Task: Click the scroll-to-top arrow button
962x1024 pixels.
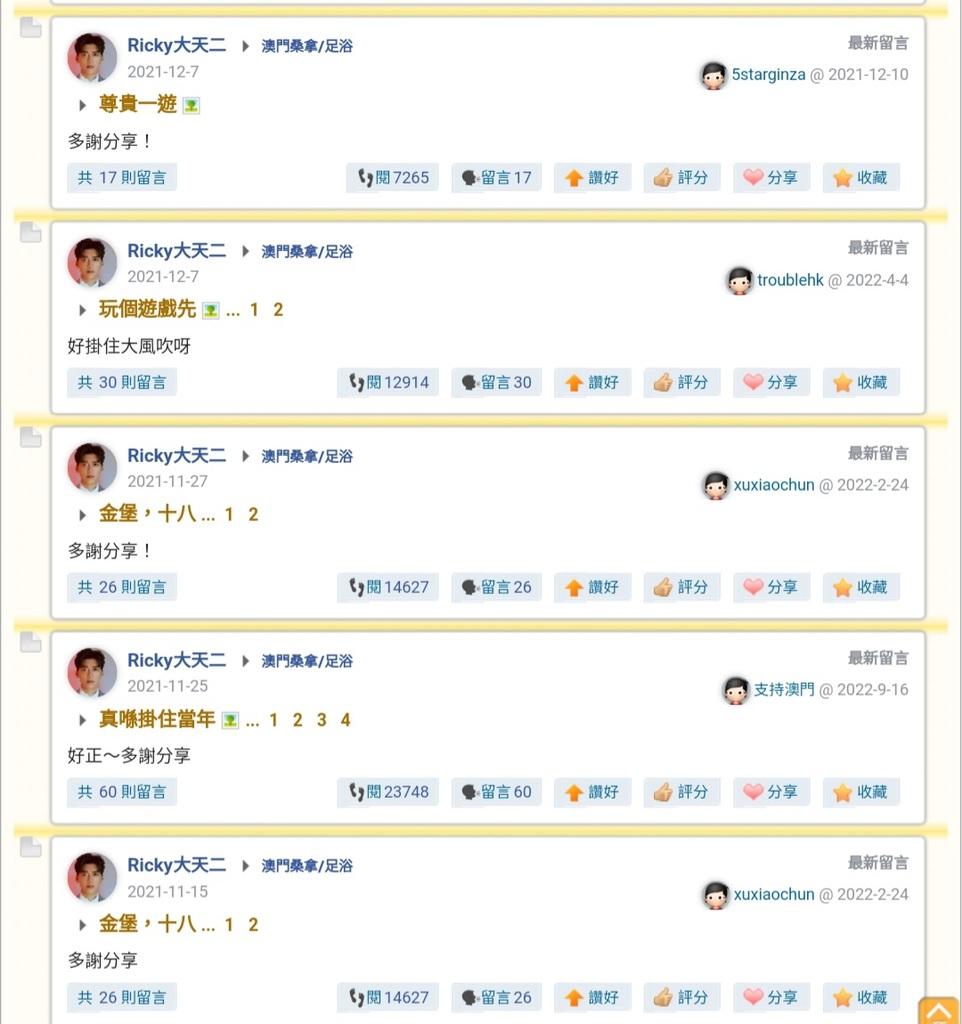Action: pos(938,1010)
